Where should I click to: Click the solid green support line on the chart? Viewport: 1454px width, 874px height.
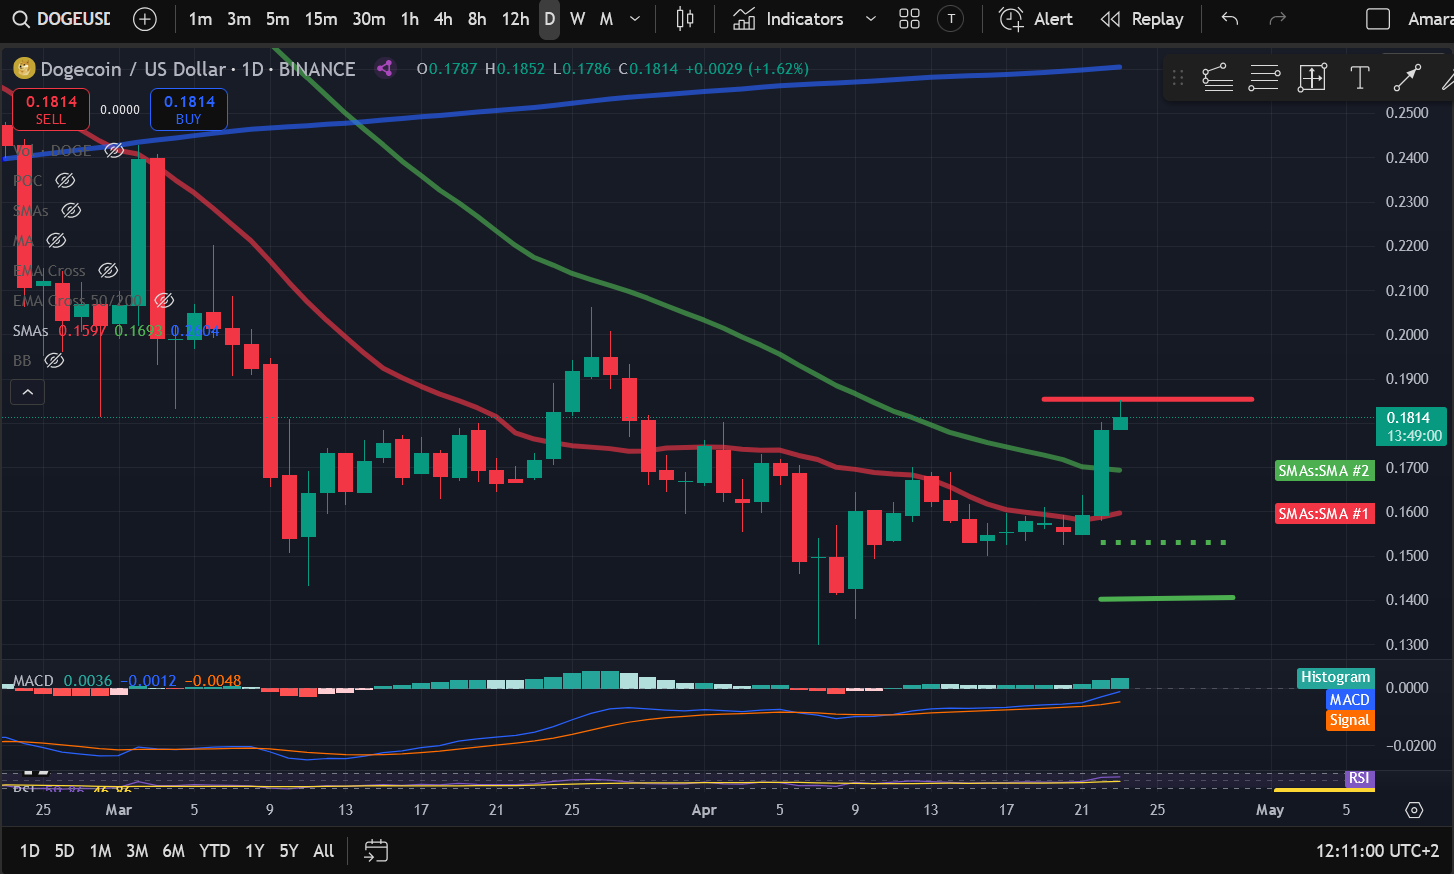tap(1166, 598)
